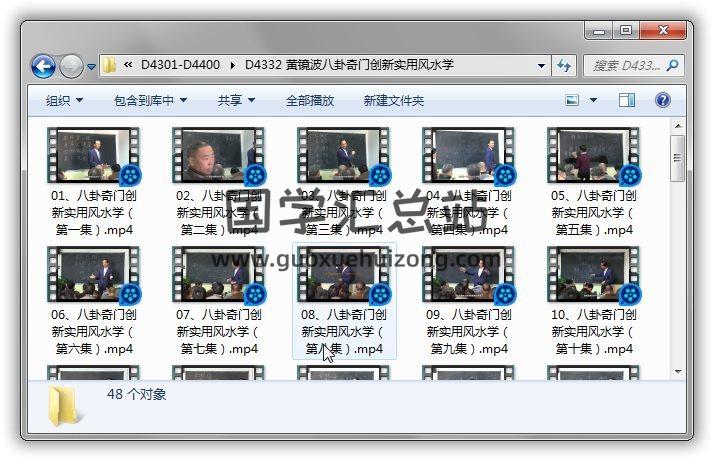
Task: Click the change view icon
Action: click(x=572, y=100)
